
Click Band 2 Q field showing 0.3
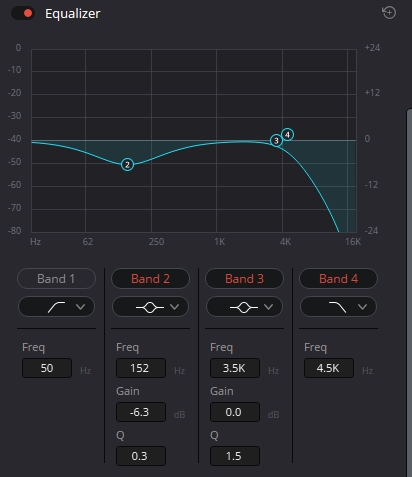click(141, 456)
